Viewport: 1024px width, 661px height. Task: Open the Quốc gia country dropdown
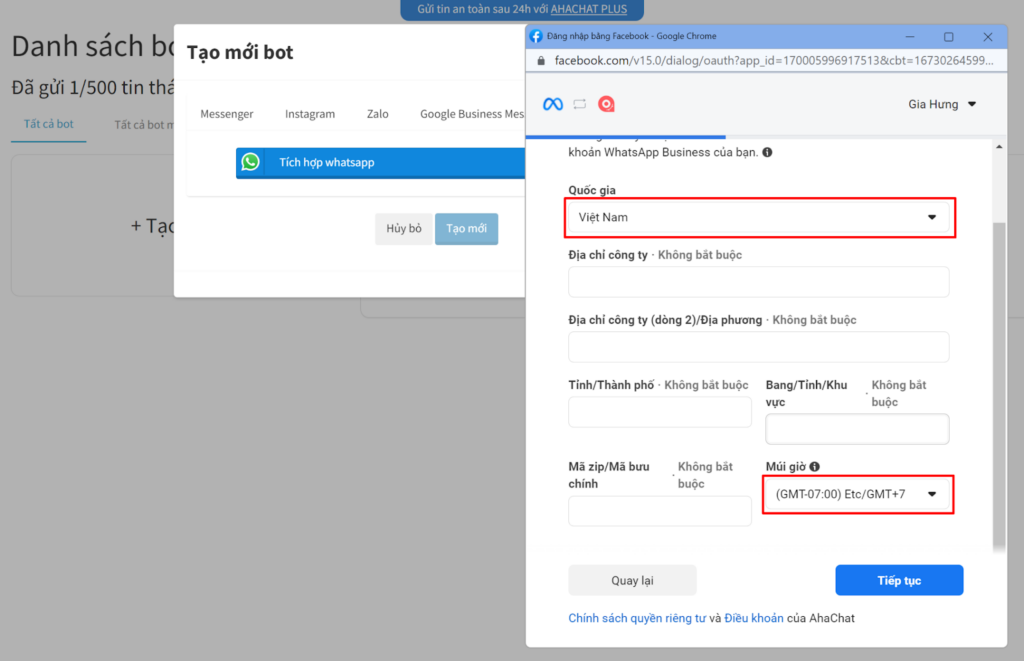click(759, 218)
